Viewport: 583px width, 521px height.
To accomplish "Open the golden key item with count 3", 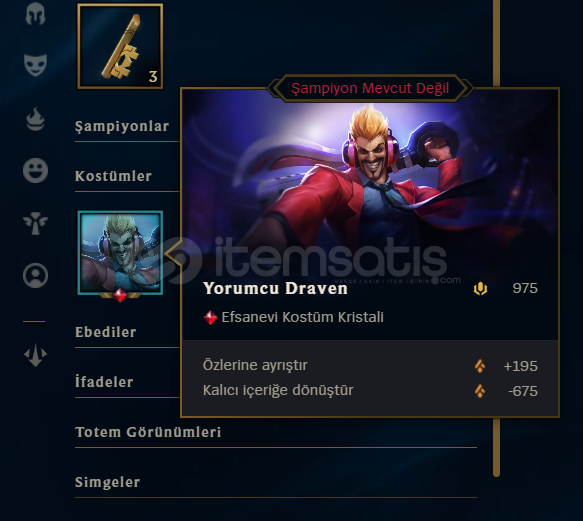I will pyautogui.click(x=120, y=46).
